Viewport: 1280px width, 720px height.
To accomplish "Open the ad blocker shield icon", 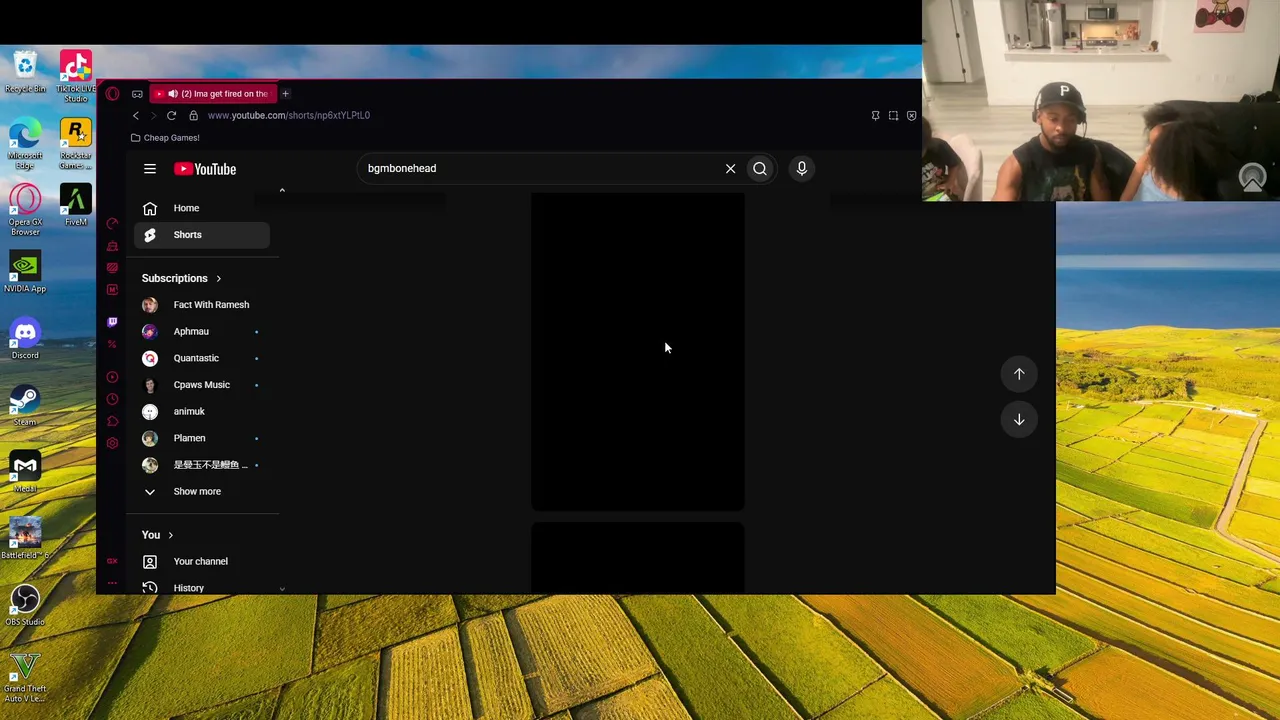I will pos(911,116).
